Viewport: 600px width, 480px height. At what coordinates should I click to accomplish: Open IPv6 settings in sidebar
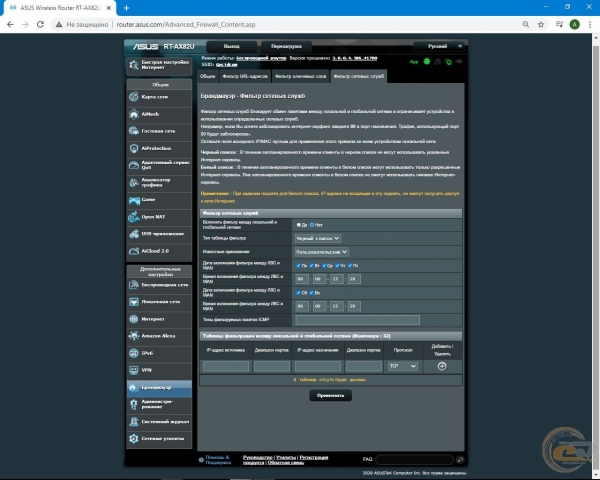[x=159, y=353]
